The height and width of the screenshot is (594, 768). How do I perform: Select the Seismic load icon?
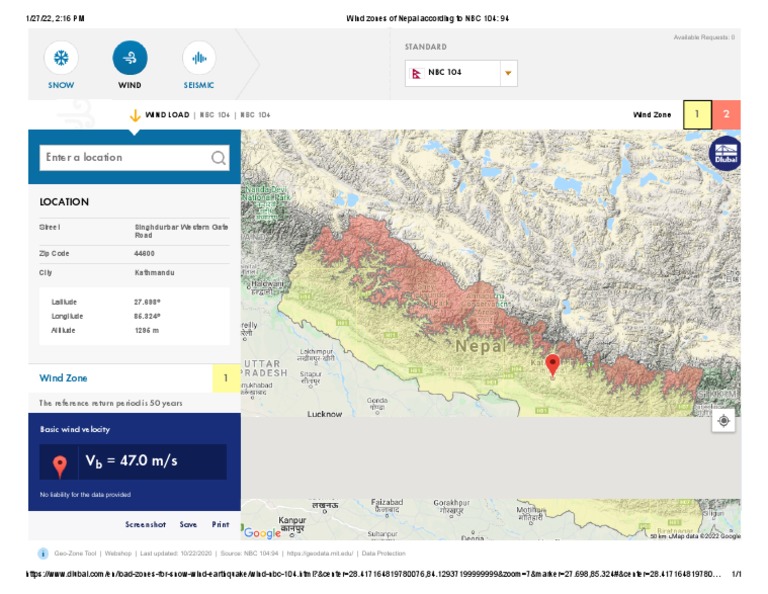point(199,58)
